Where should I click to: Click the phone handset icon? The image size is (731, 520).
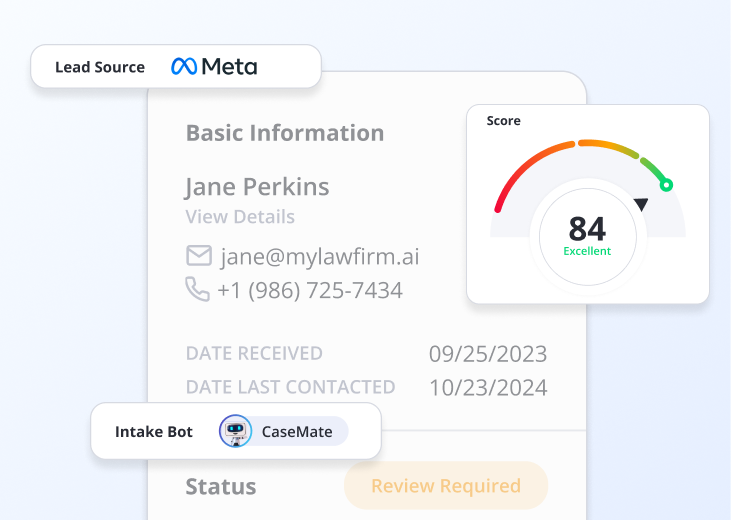coord(197,289)
